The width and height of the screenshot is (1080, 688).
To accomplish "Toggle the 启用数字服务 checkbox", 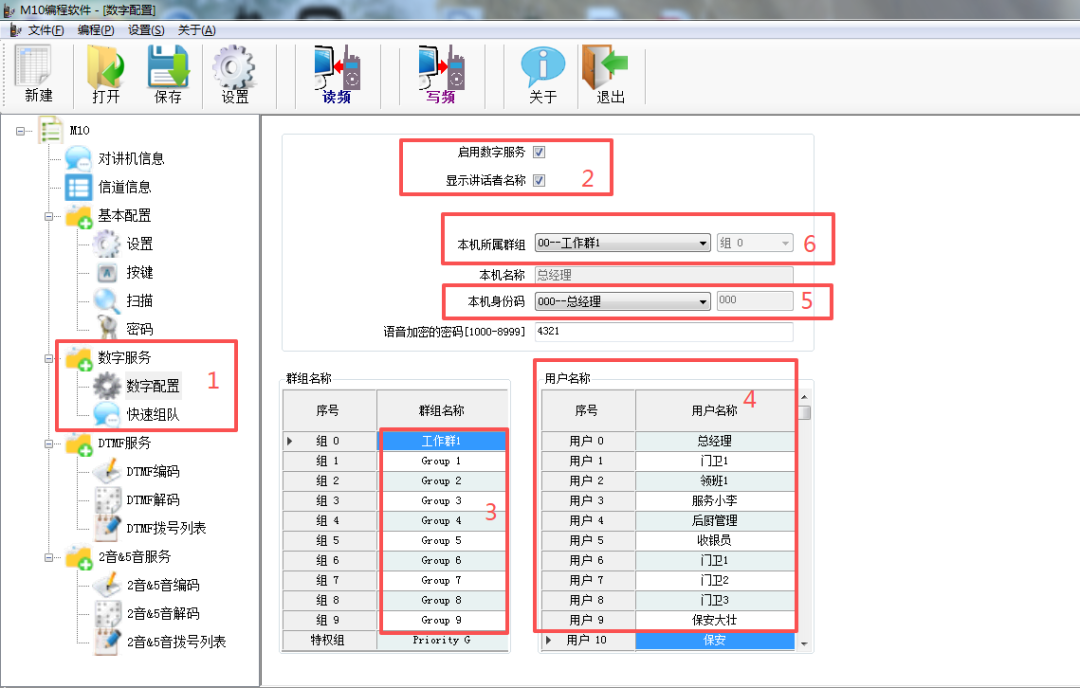I will (539, 152).
